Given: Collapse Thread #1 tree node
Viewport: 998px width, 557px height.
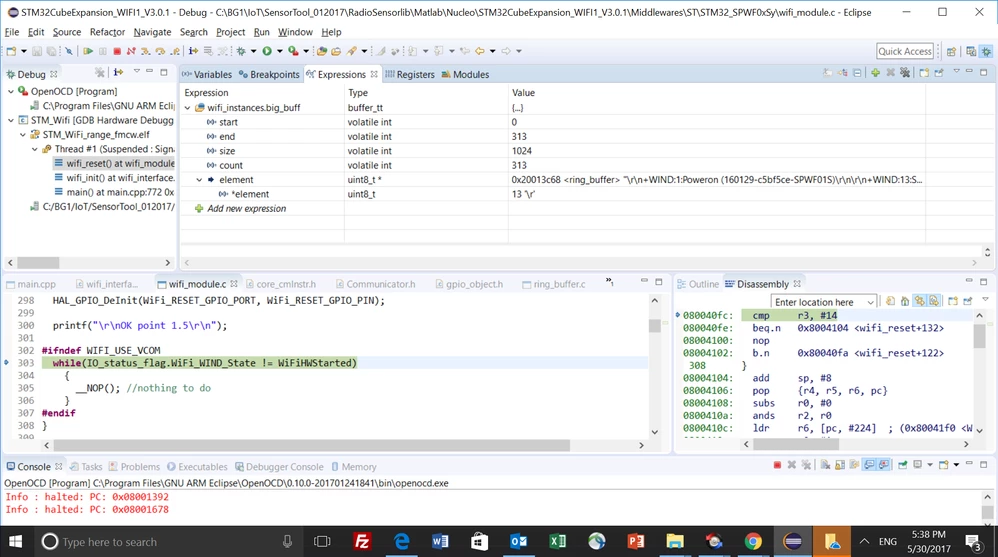Looking at the screenshot, I should 34,149.
